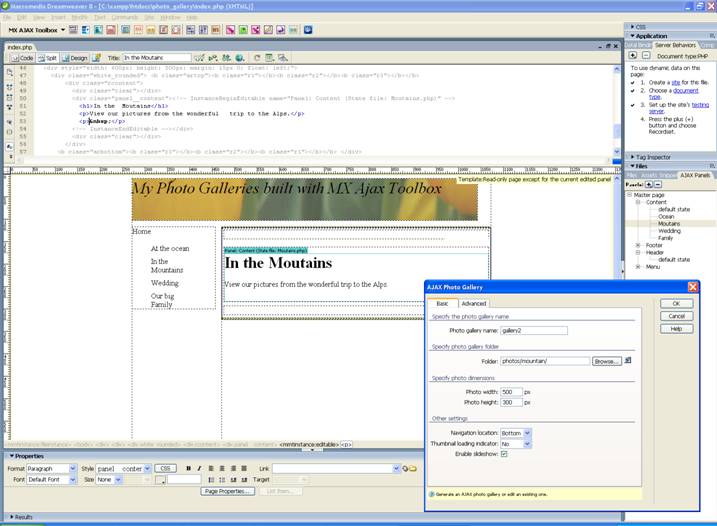Open the MX AJAX Toolbox category dropdown arrow
This screenshot has height=526, width=717.
tap(63, 30)
